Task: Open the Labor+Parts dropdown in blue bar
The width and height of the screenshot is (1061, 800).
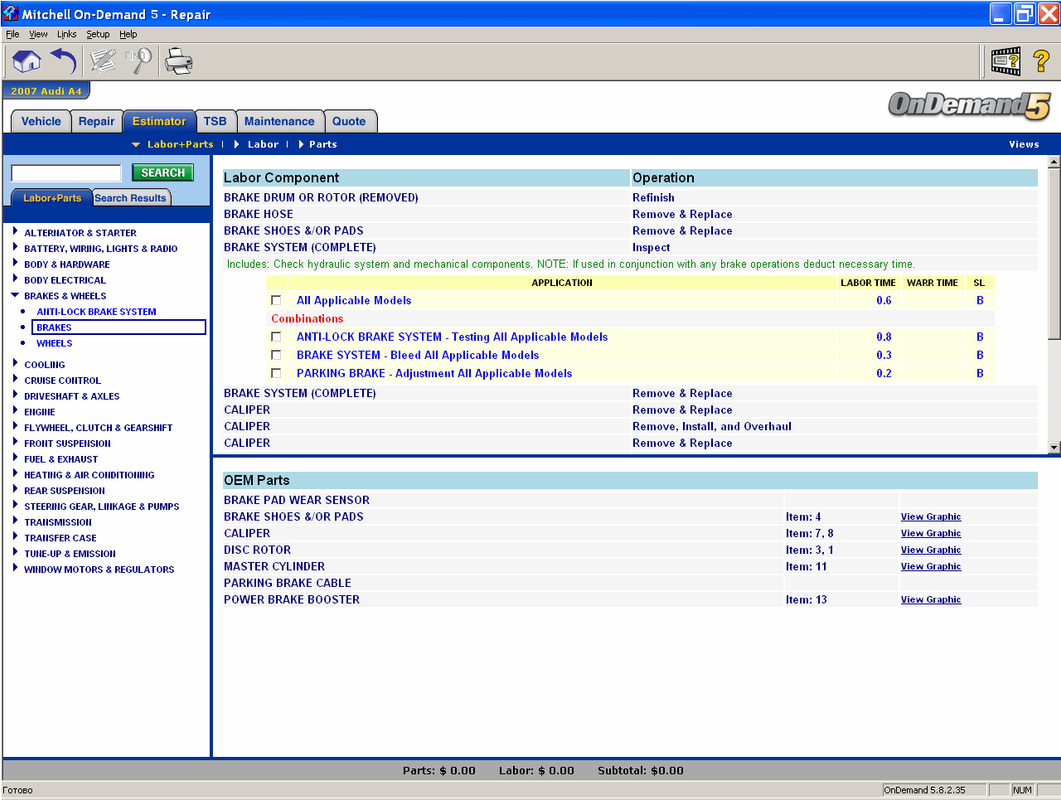Action: (x=173, y=144)
